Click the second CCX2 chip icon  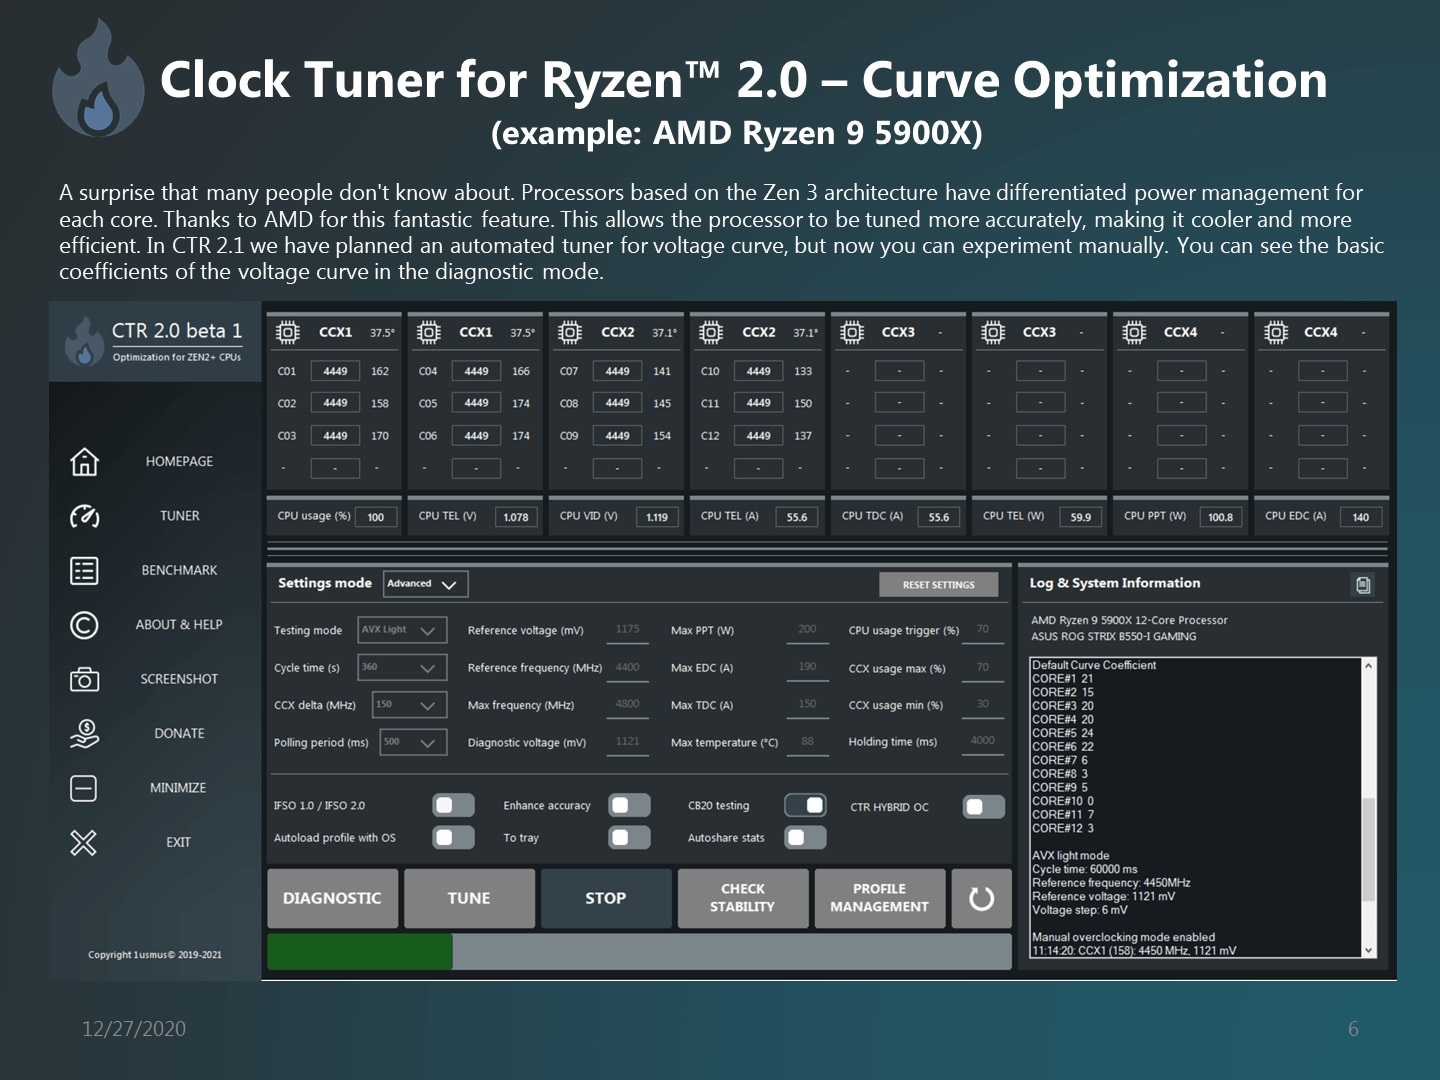711,332
